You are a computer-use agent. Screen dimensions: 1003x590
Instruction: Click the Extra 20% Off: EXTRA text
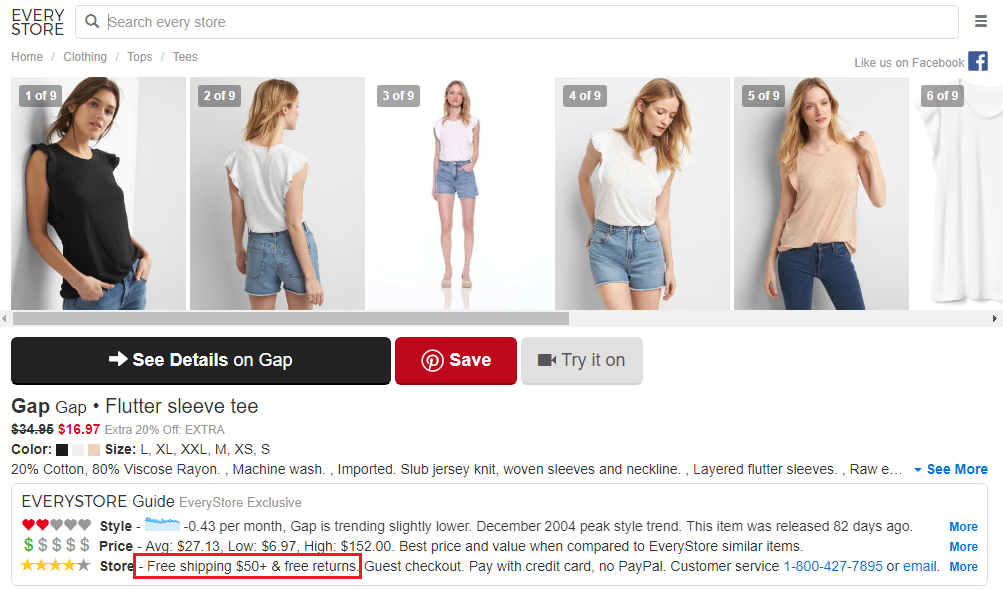[165, 429]
